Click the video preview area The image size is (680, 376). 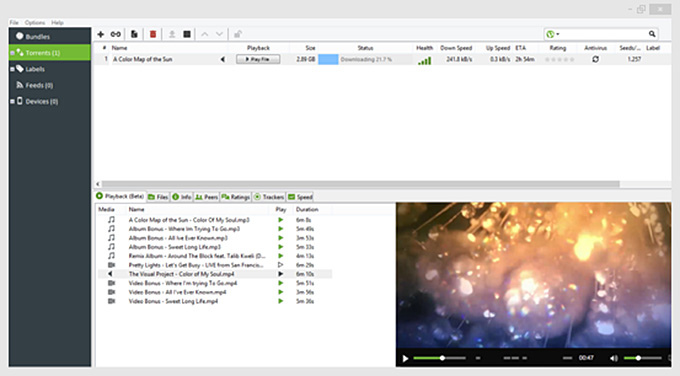click(x=533, y=275)
